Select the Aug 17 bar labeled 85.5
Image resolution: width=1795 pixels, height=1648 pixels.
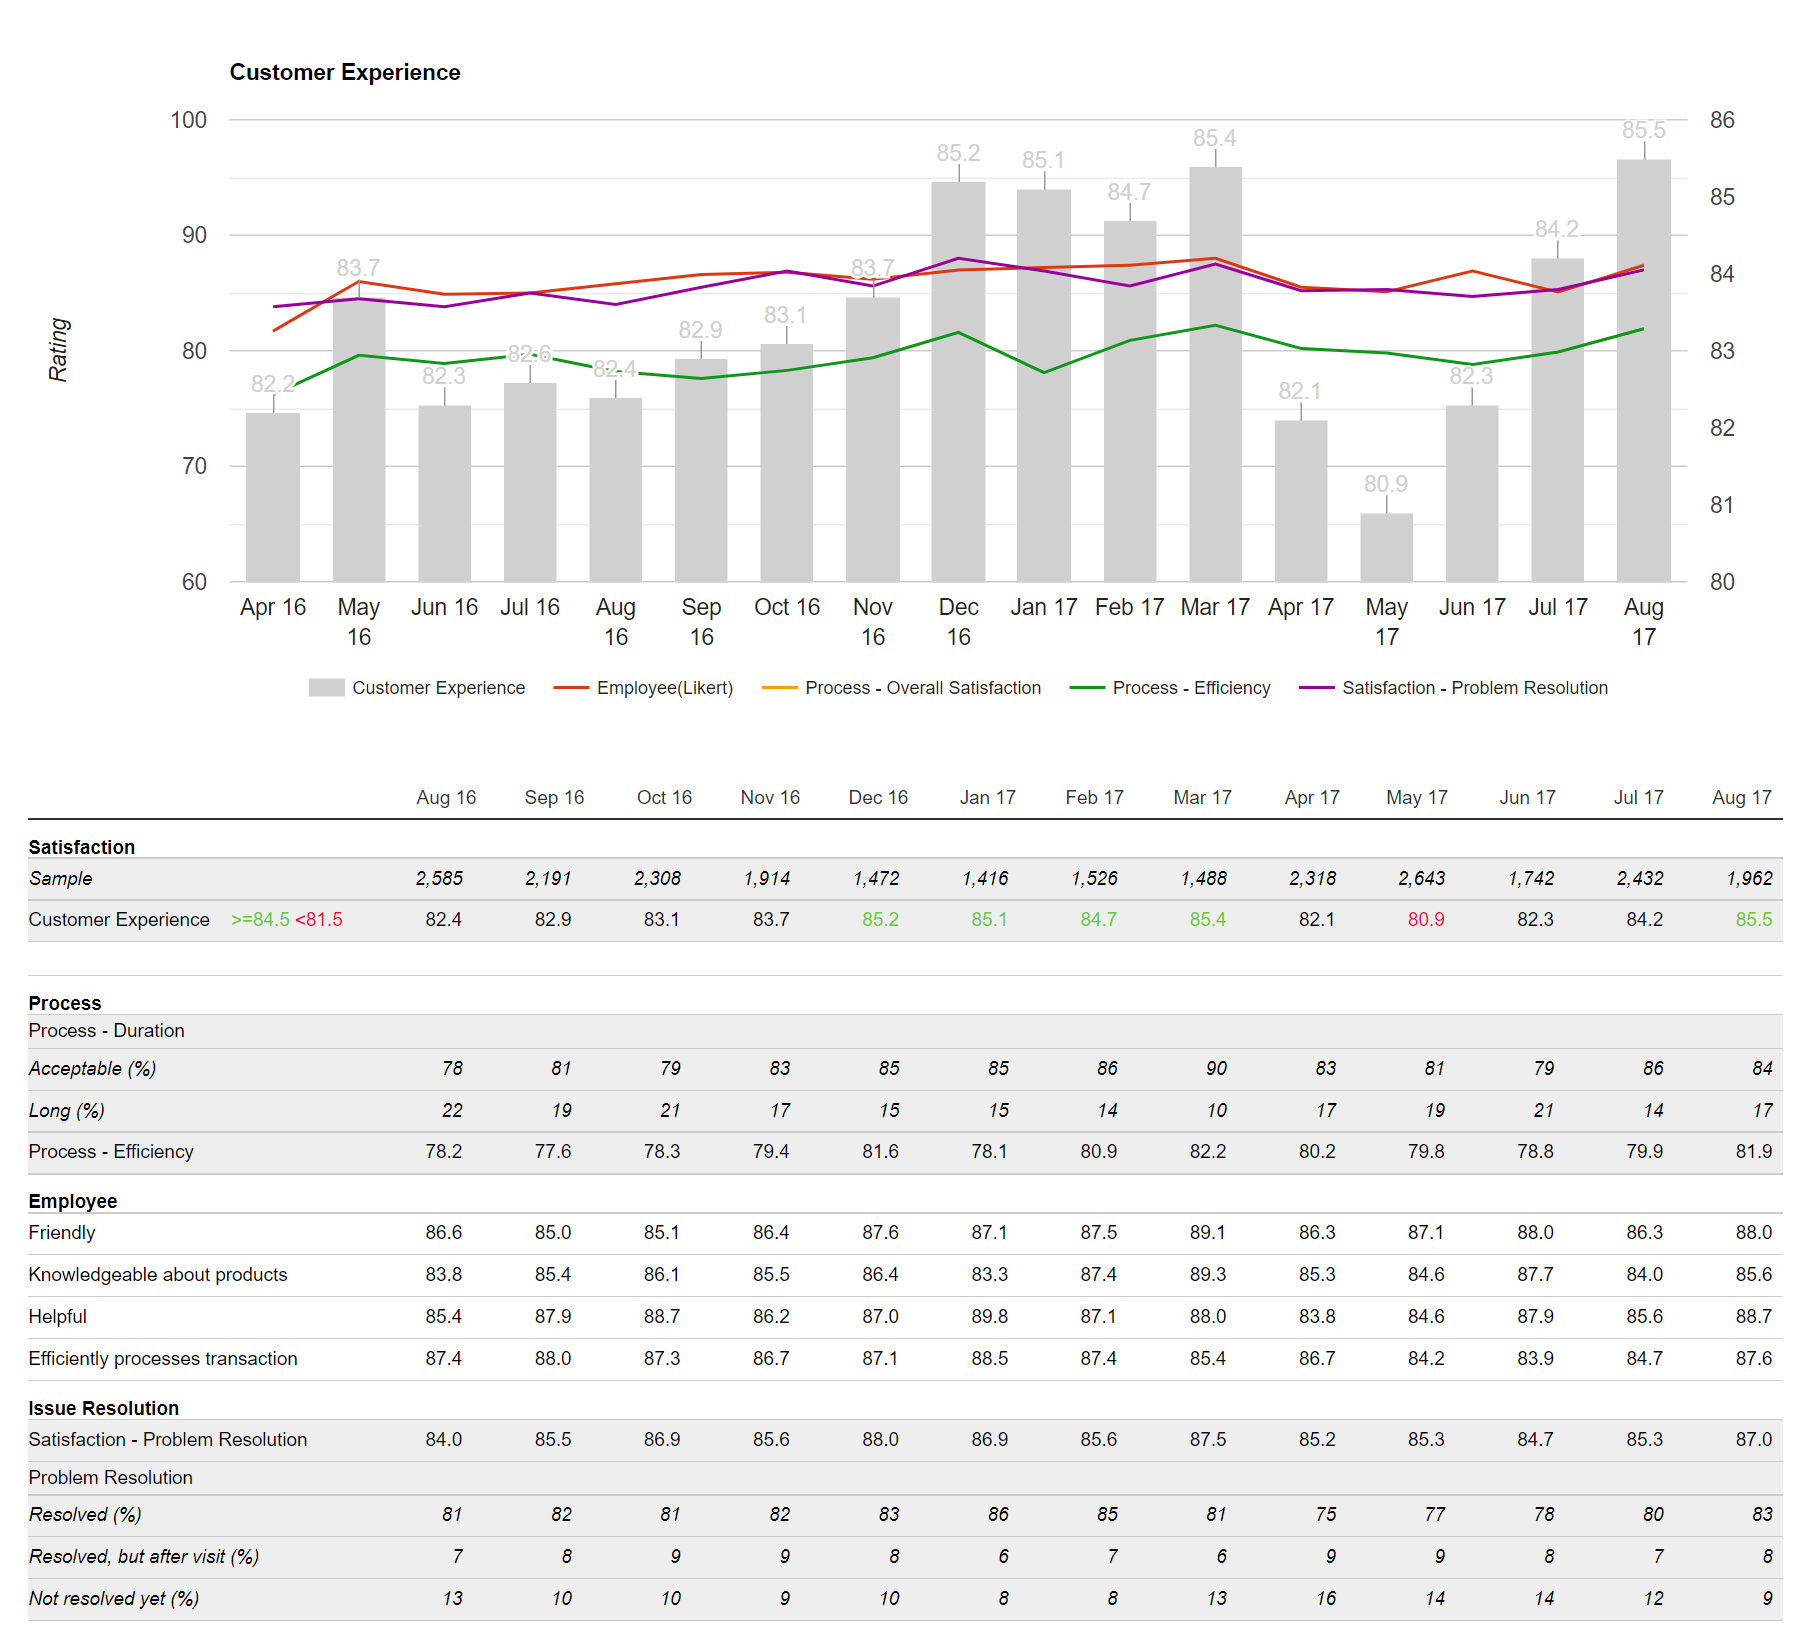pyautogui.click(x=1643, y=370)
